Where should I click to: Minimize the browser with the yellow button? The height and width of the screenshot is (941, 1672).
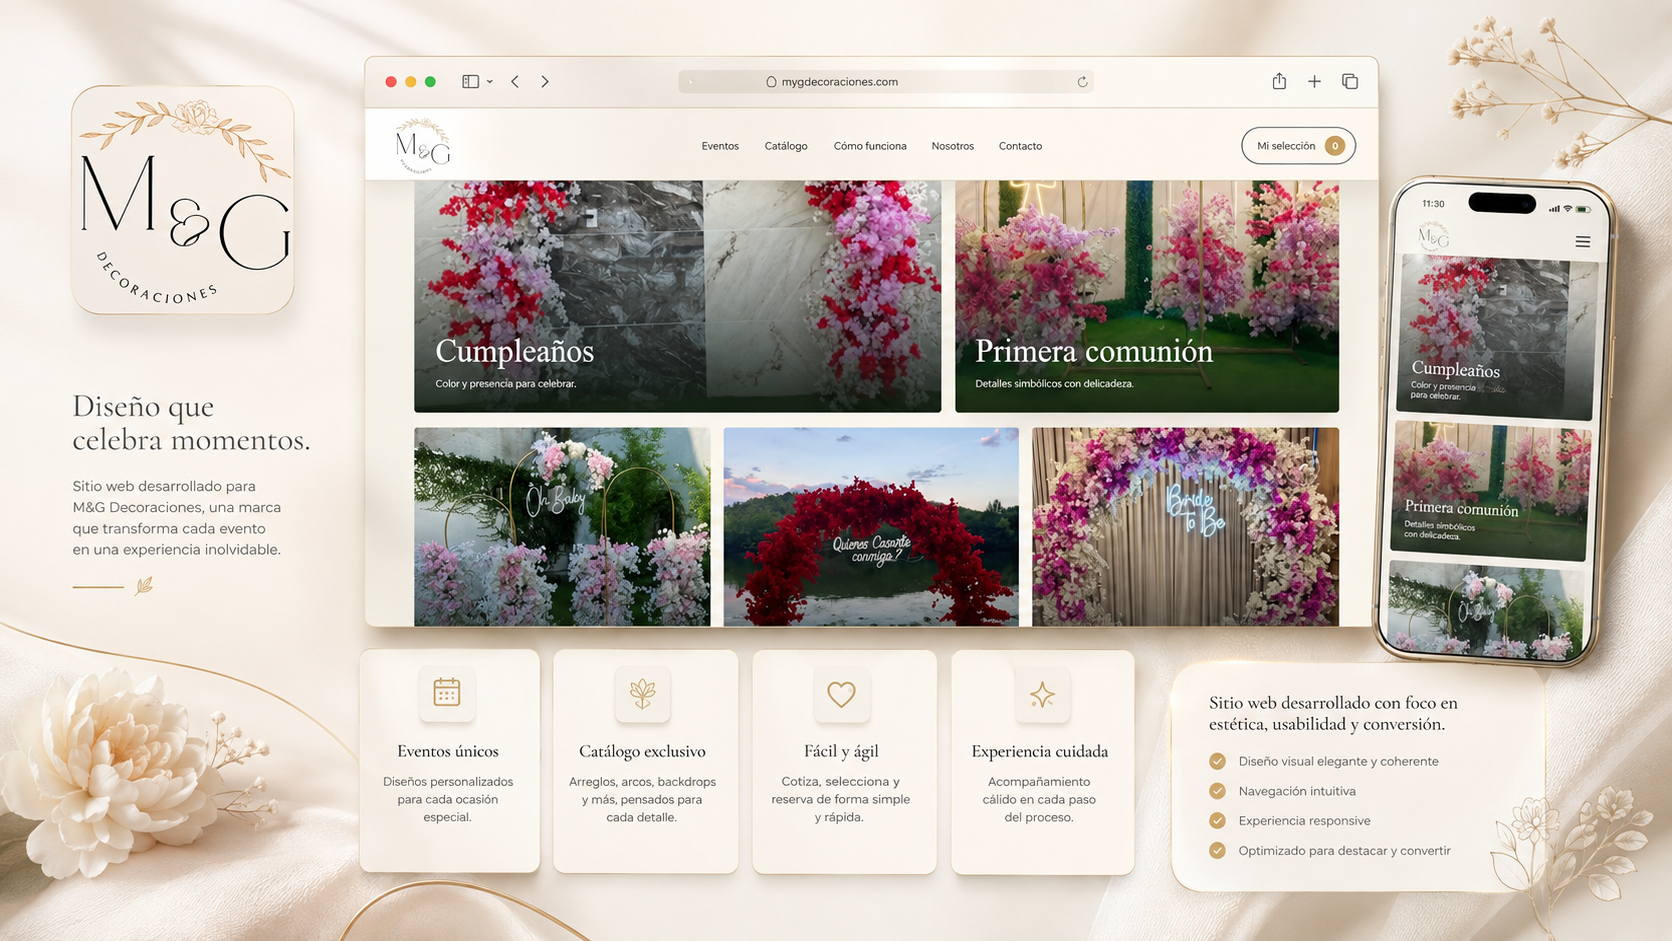410,82
